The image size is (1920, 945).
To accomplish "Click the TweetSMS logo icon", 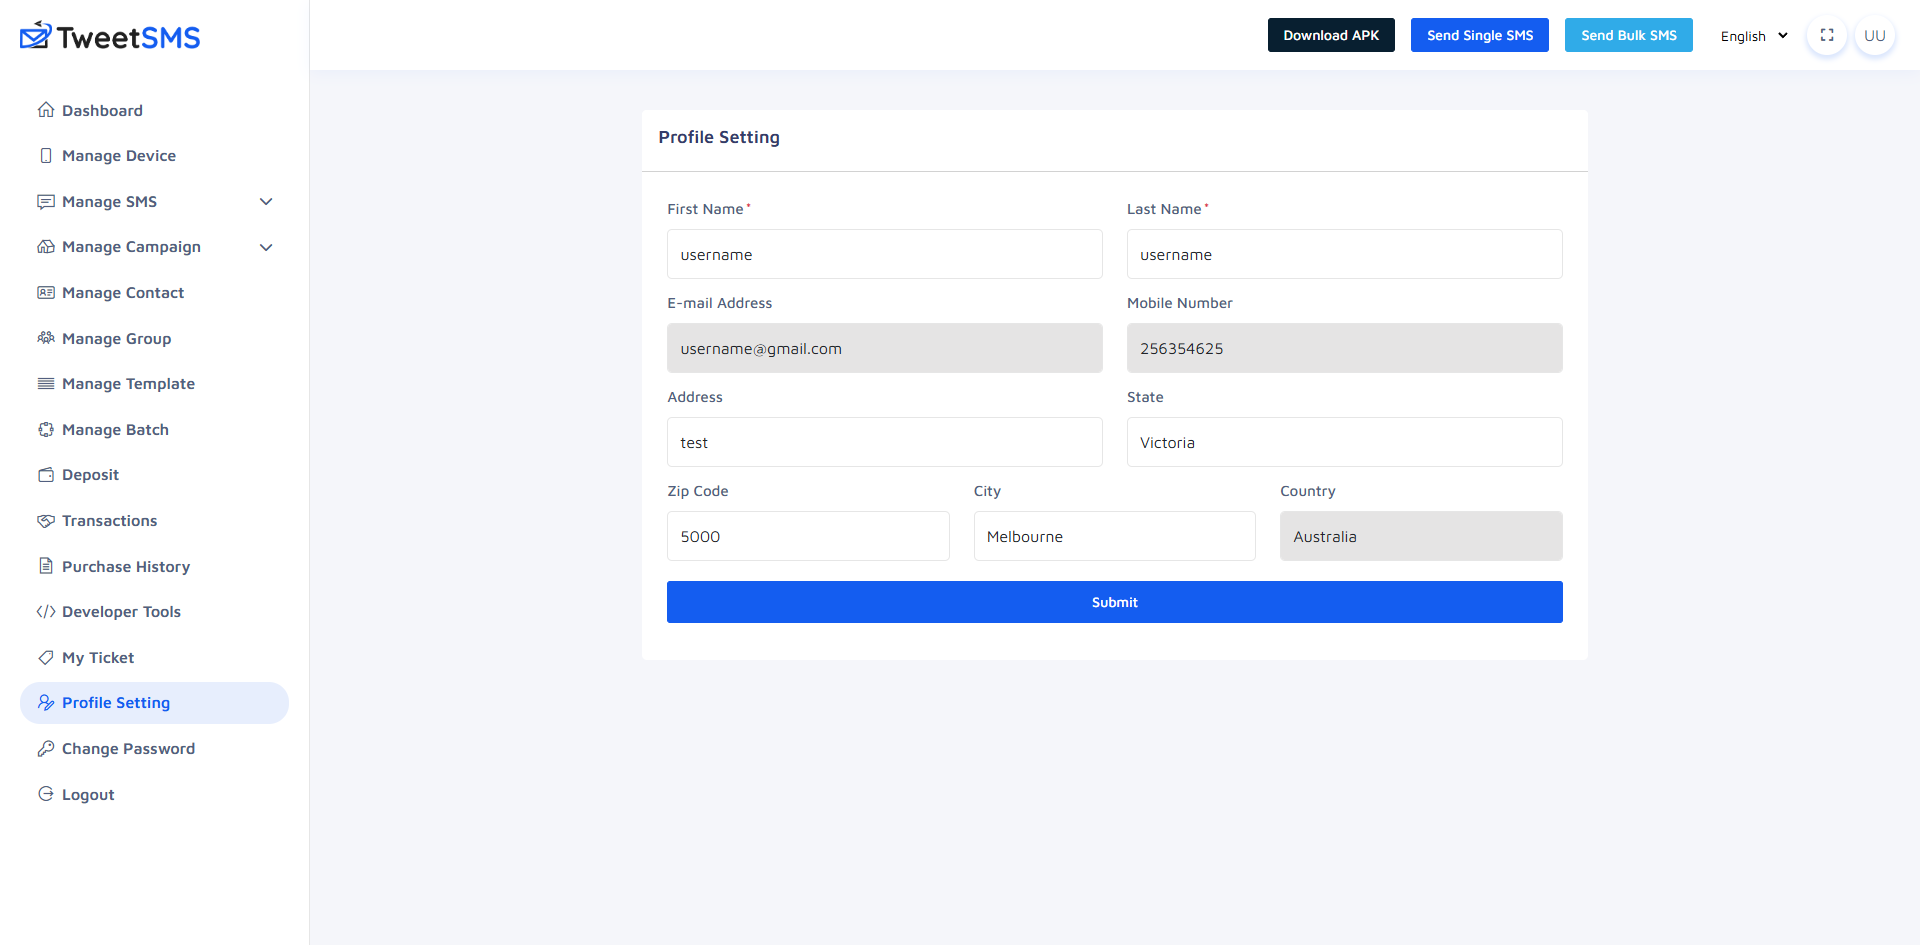I will pos(33,35).
